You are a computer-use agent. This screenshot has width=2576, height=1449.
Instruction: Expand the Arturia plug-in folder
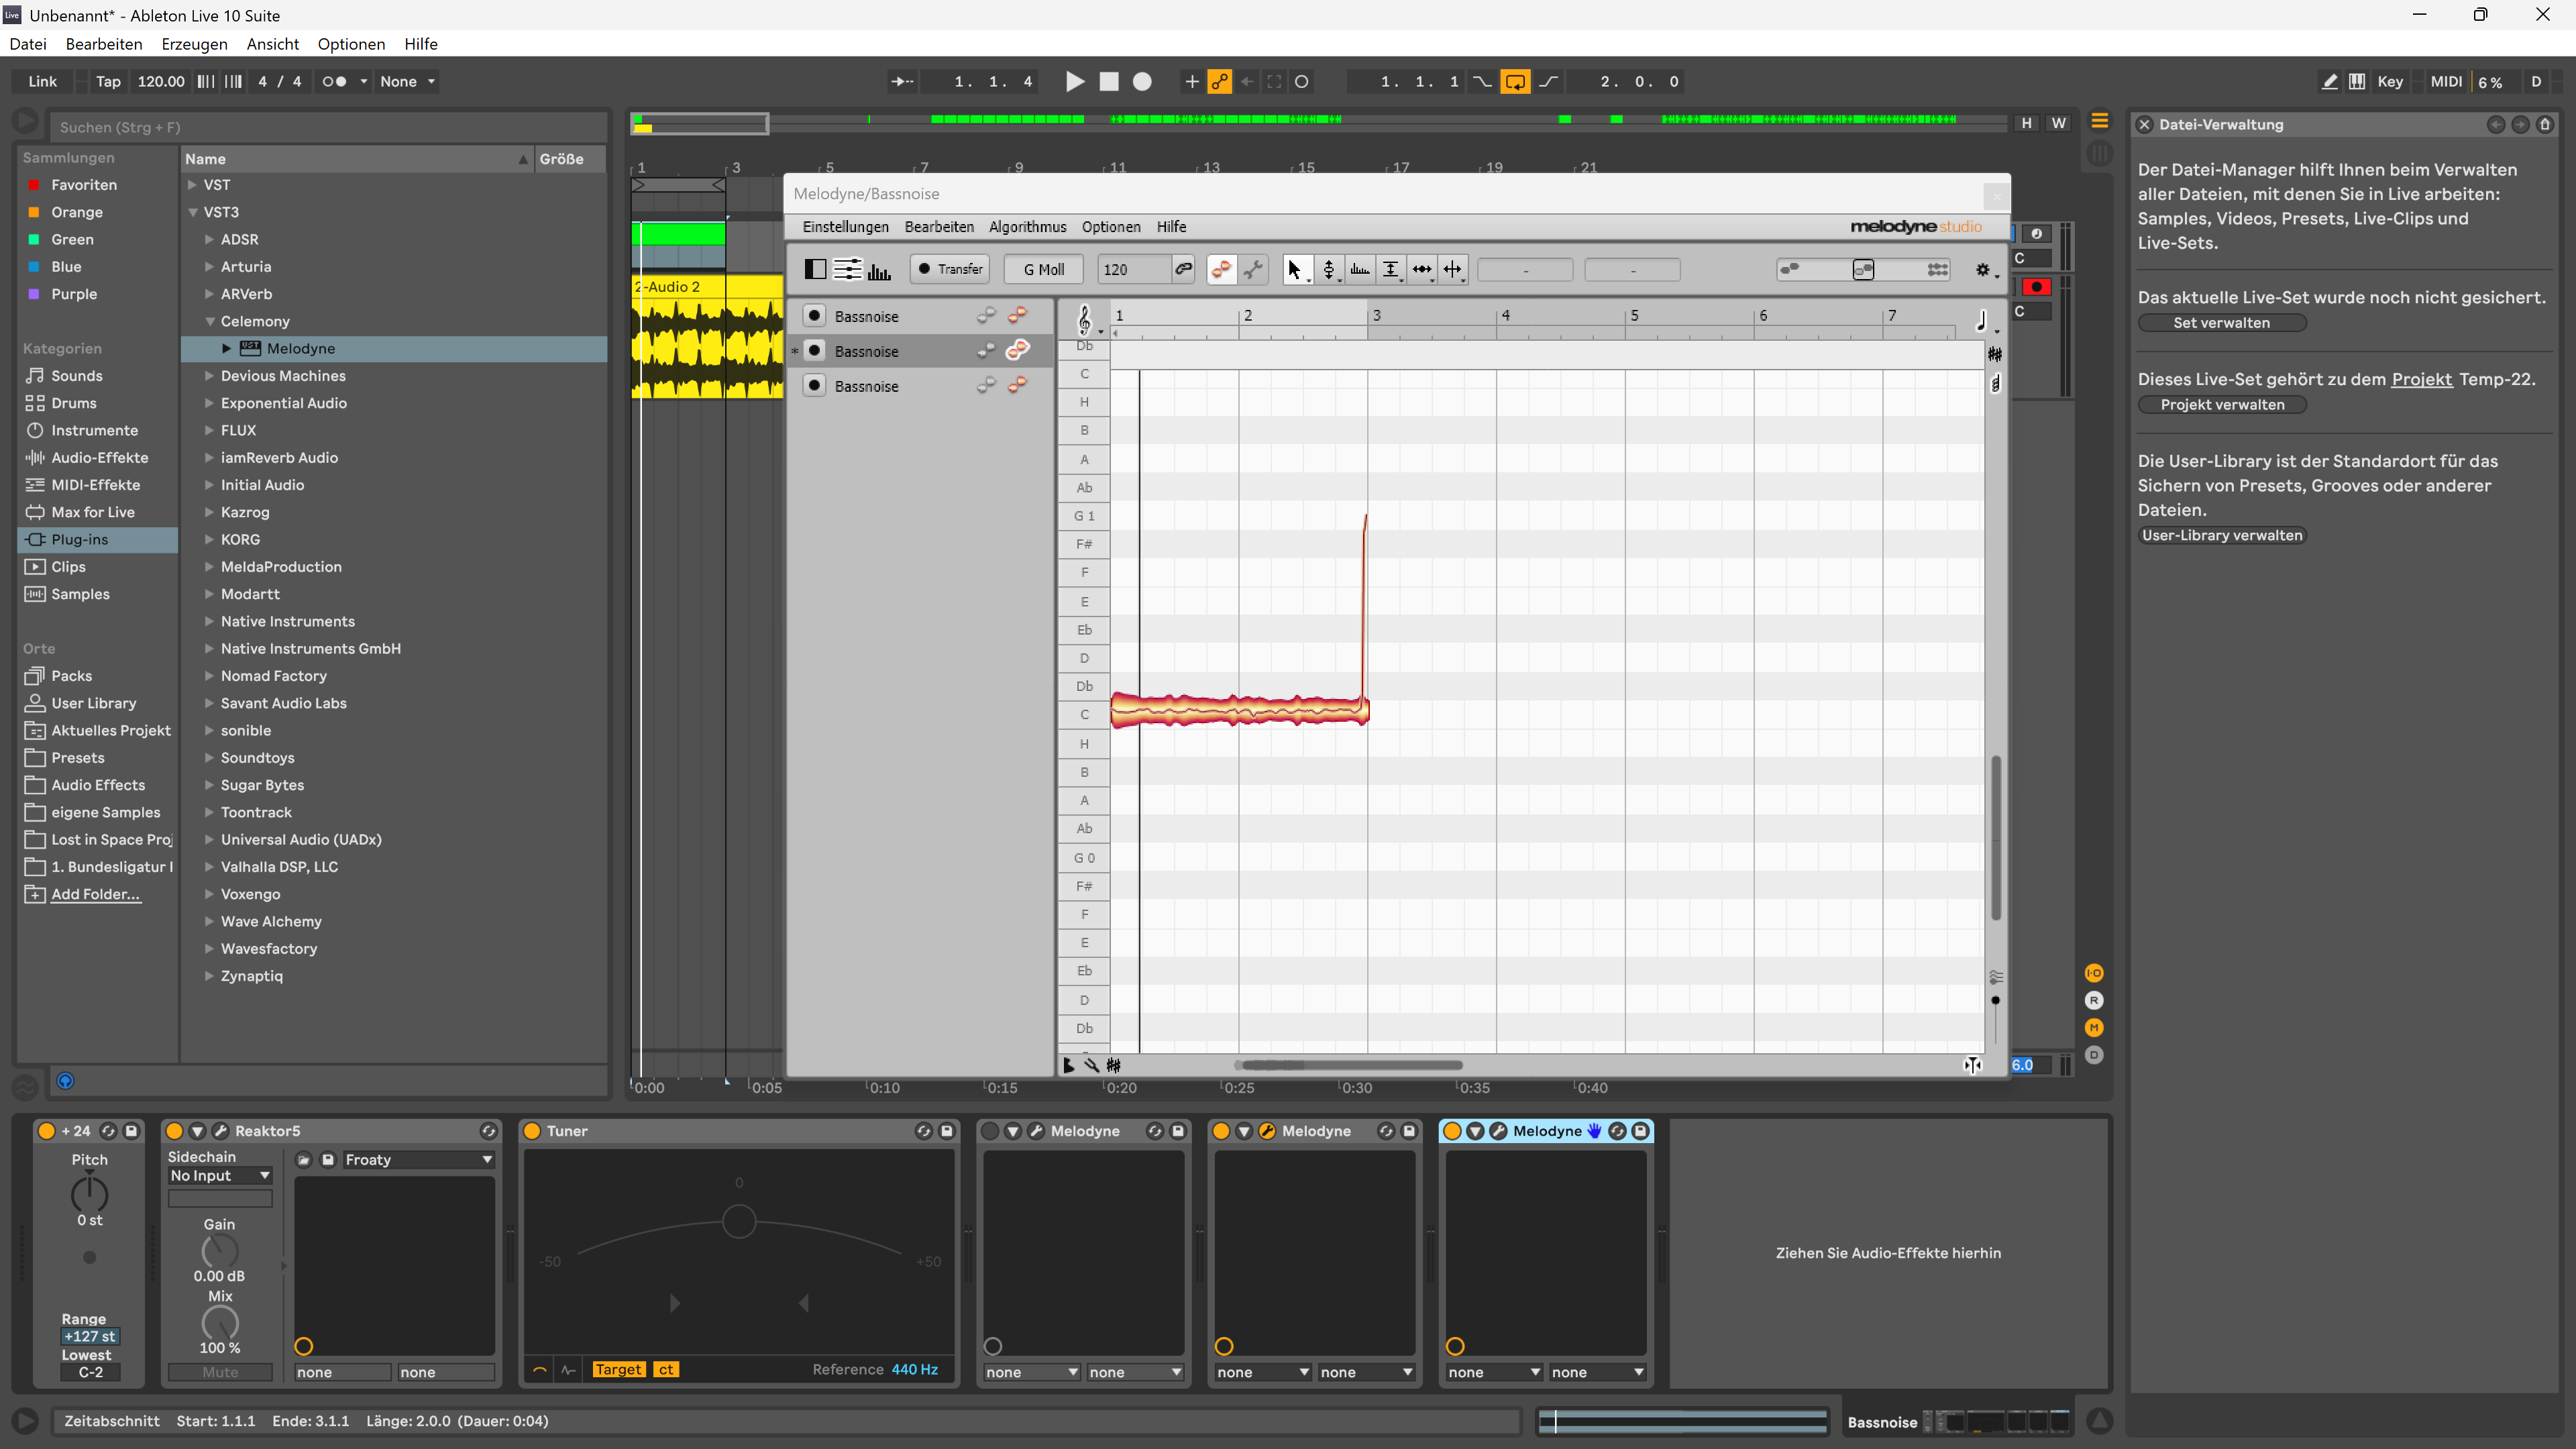pyautogui.click(x=209, y=267)
